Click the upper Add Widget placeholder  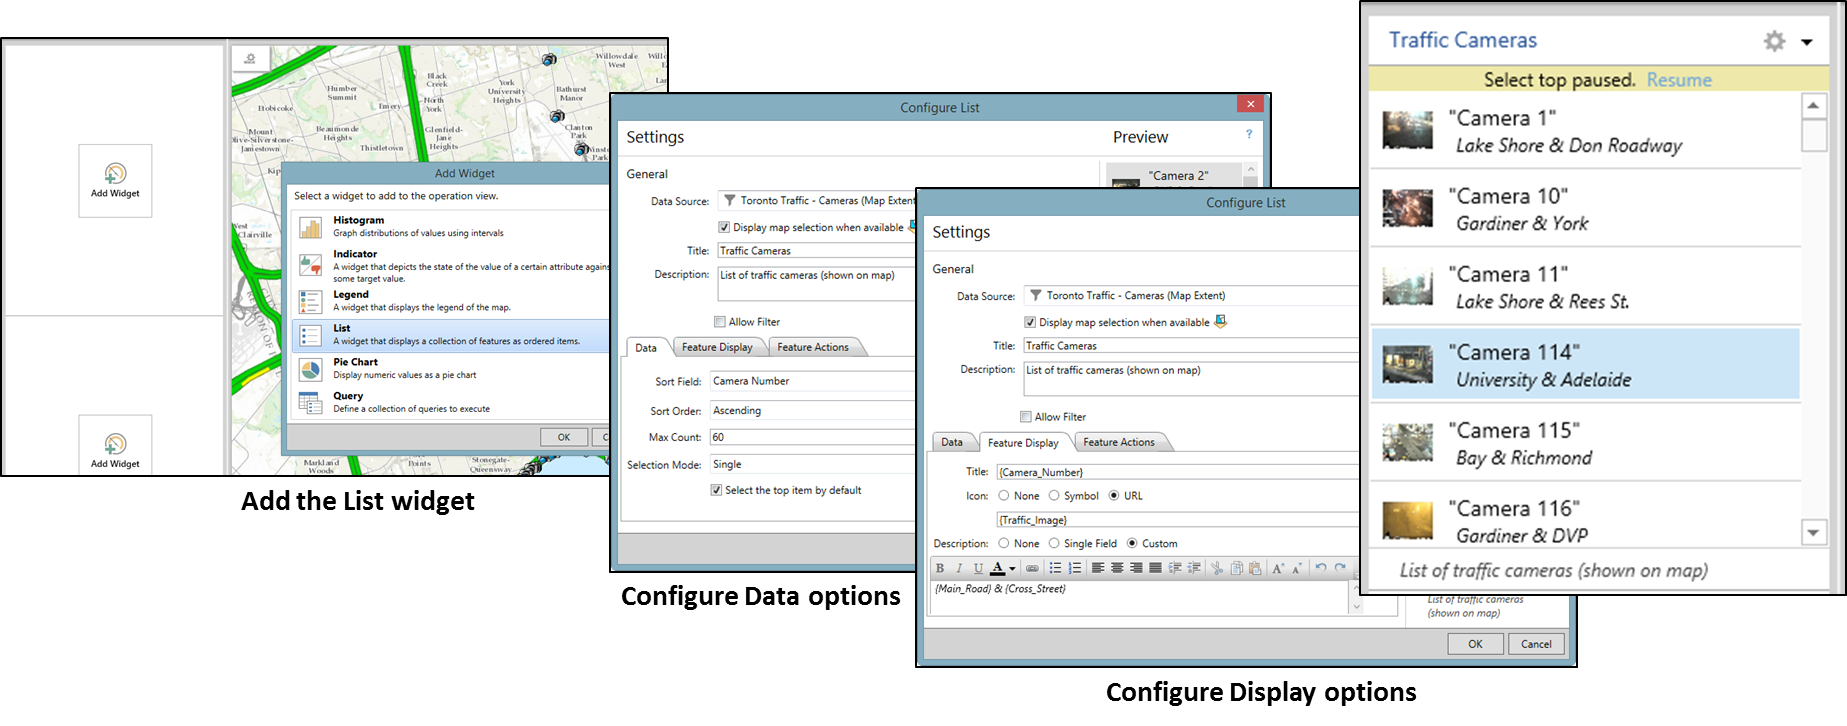(115, 180)
